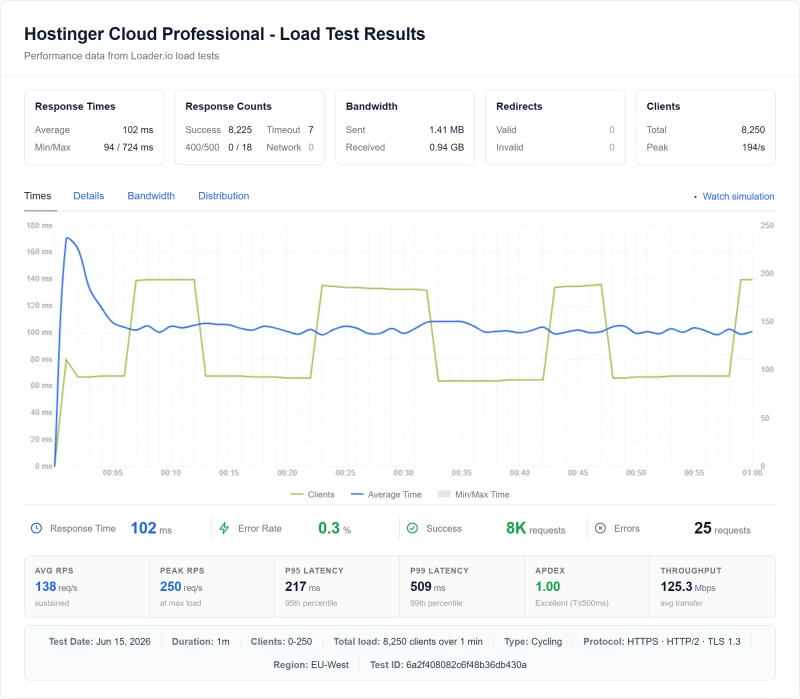Click the Loader.io performance data subtitle
This screenshot has height=699, width=800.
(x=121, y=56)
